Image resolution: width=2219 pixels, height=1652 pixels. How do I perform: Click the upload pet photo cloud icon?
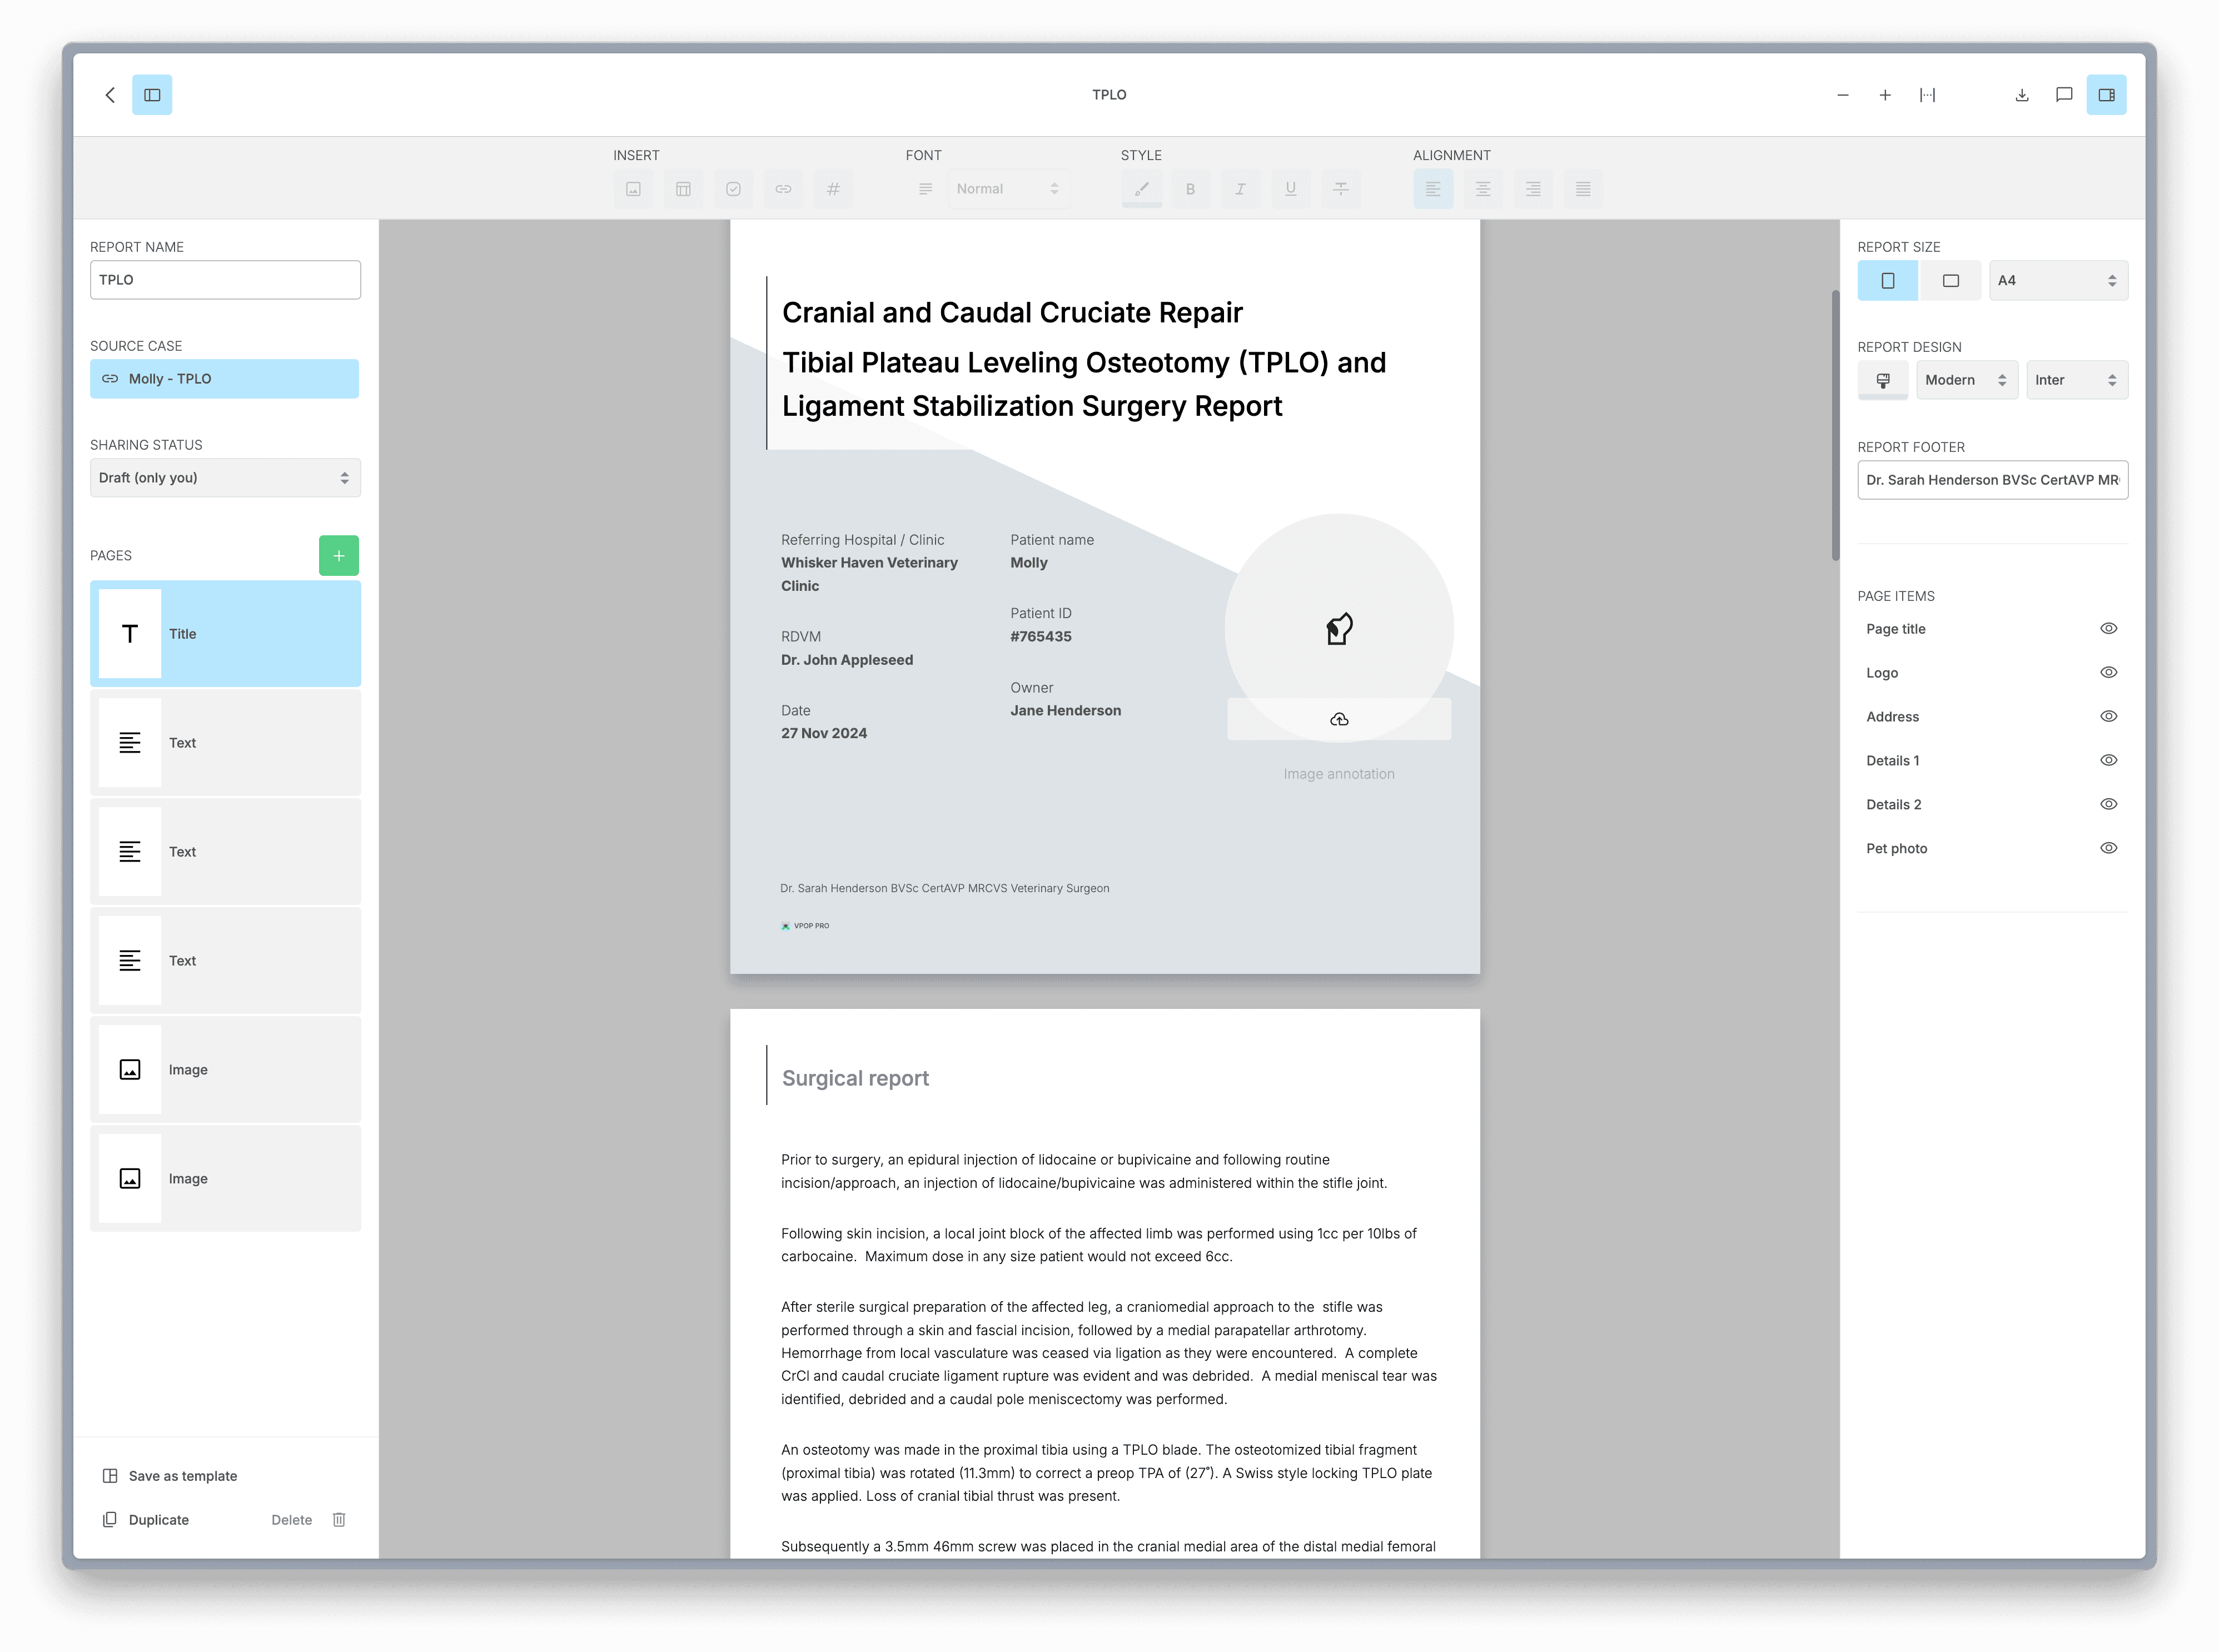tap(1338, 719)
